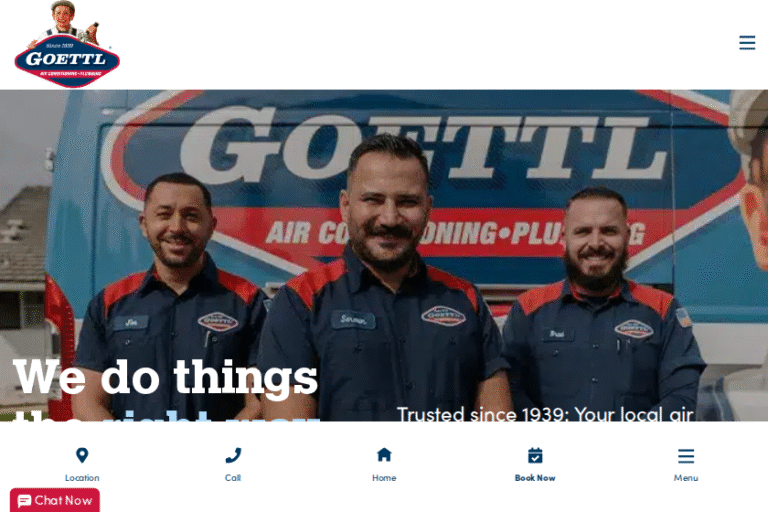Open the bottom bar Menu icon
Viewport: 768px width, 512px height.
(x=686, y=456)
